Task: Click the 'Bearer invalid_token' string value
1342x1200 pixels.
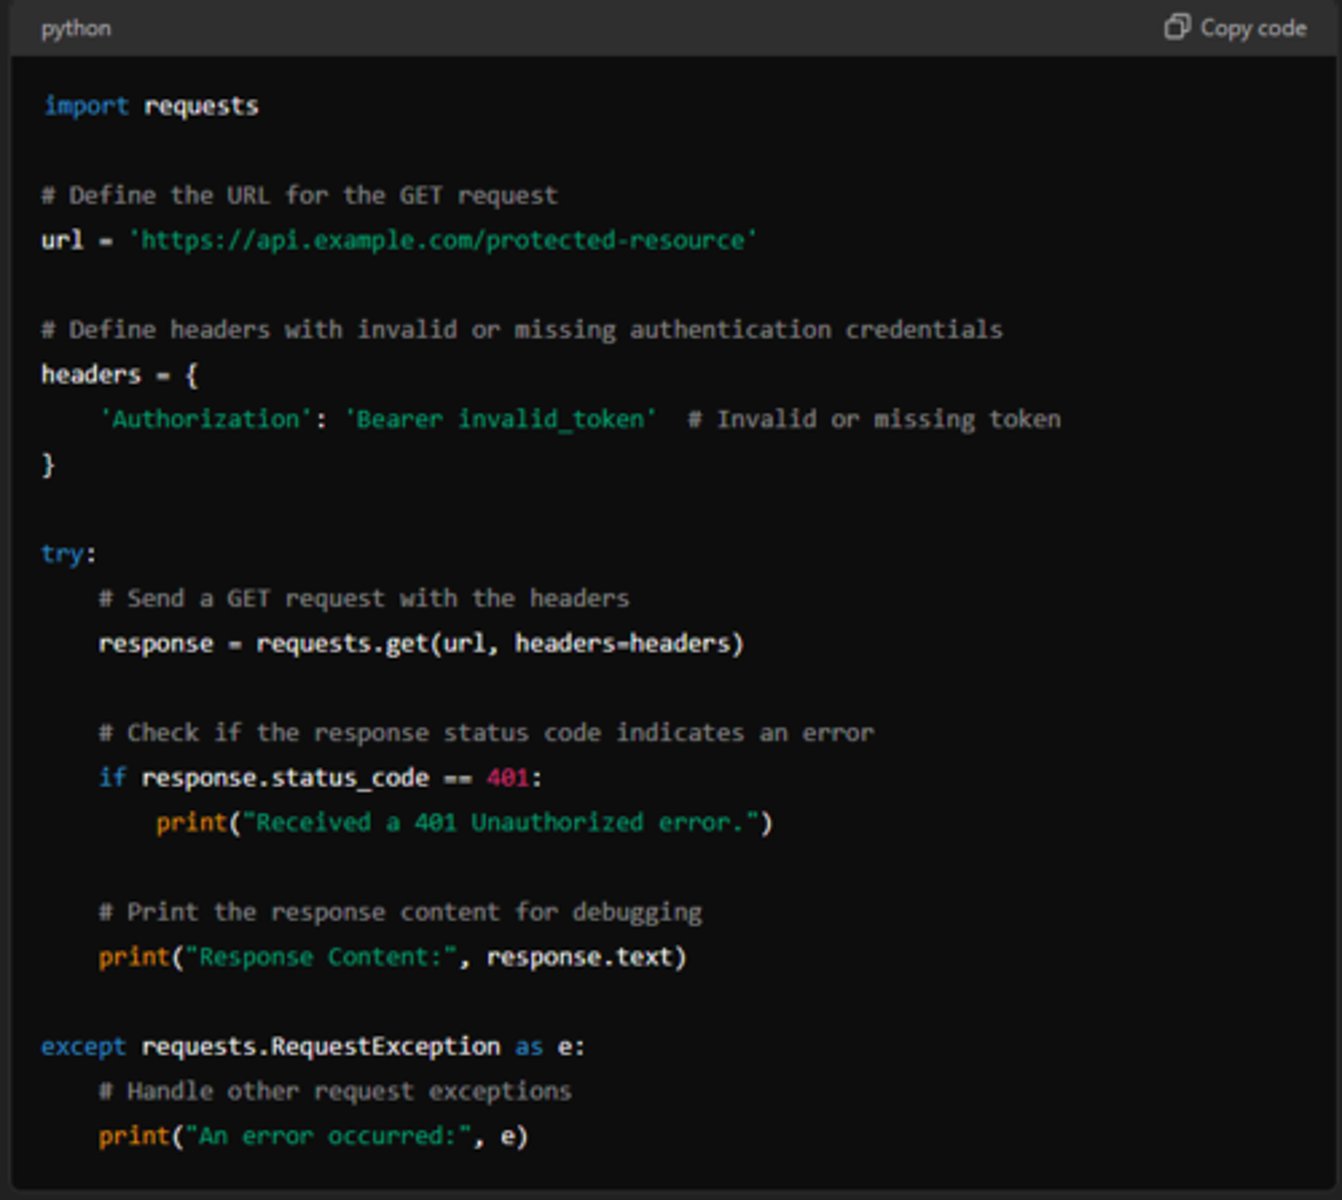Action: [500, 419]
